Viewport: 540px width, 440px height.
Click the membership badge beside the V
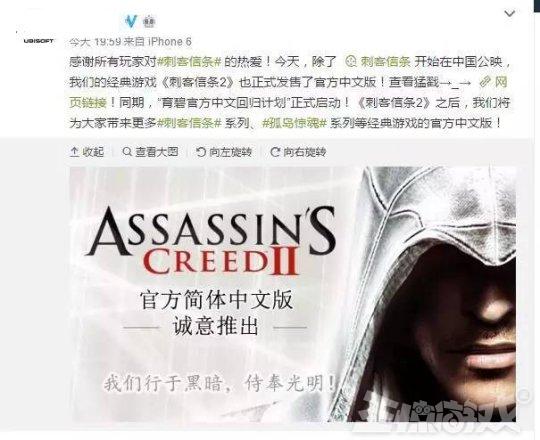[x=148, y=21]
